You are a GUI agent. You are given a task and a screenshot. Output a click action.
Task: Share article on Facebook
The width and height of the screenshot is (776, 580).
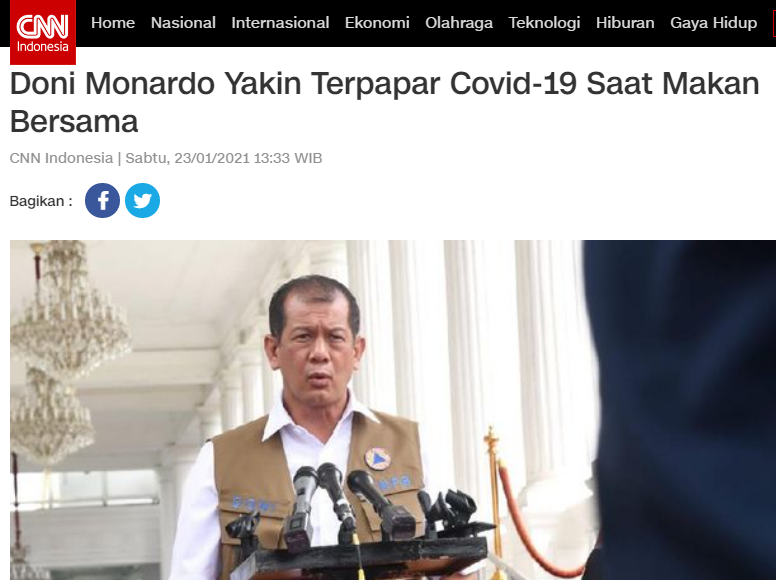point(102,200)
